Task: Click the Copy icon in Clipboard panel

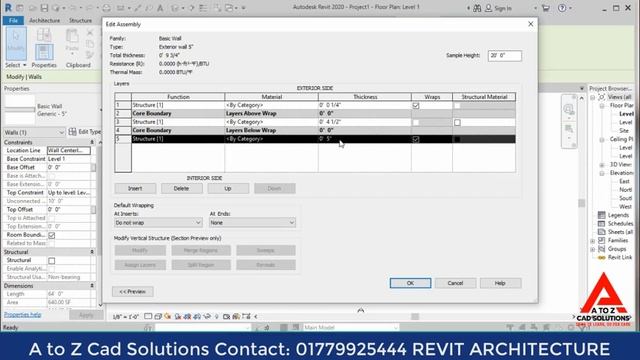Action: (x=90, y=43)
